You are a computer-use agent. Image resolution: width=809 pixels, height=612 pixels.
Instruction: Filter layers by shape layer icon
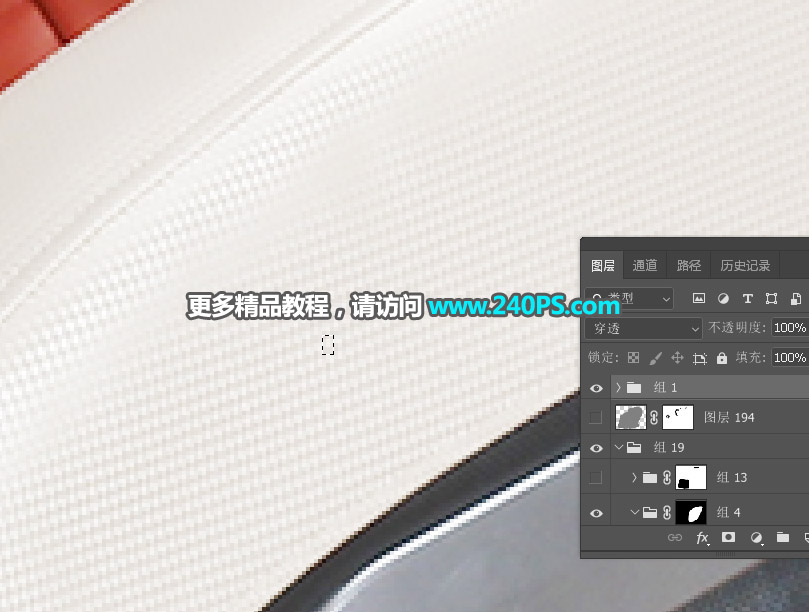(771, 298)
